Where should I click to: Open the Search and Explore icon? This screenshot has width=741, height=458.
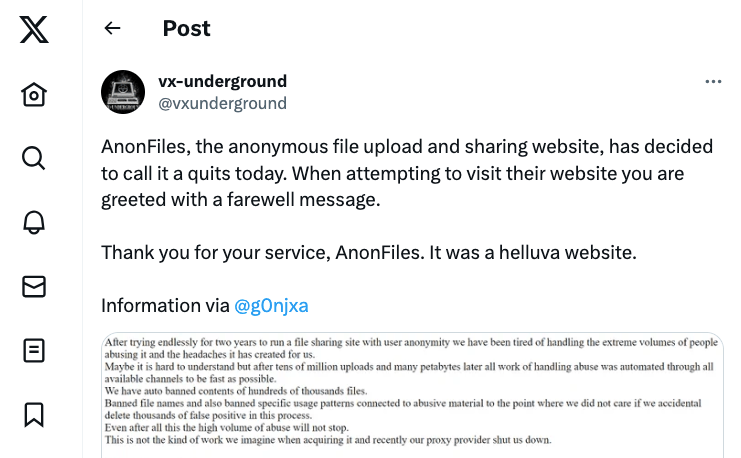pos(34,158)
